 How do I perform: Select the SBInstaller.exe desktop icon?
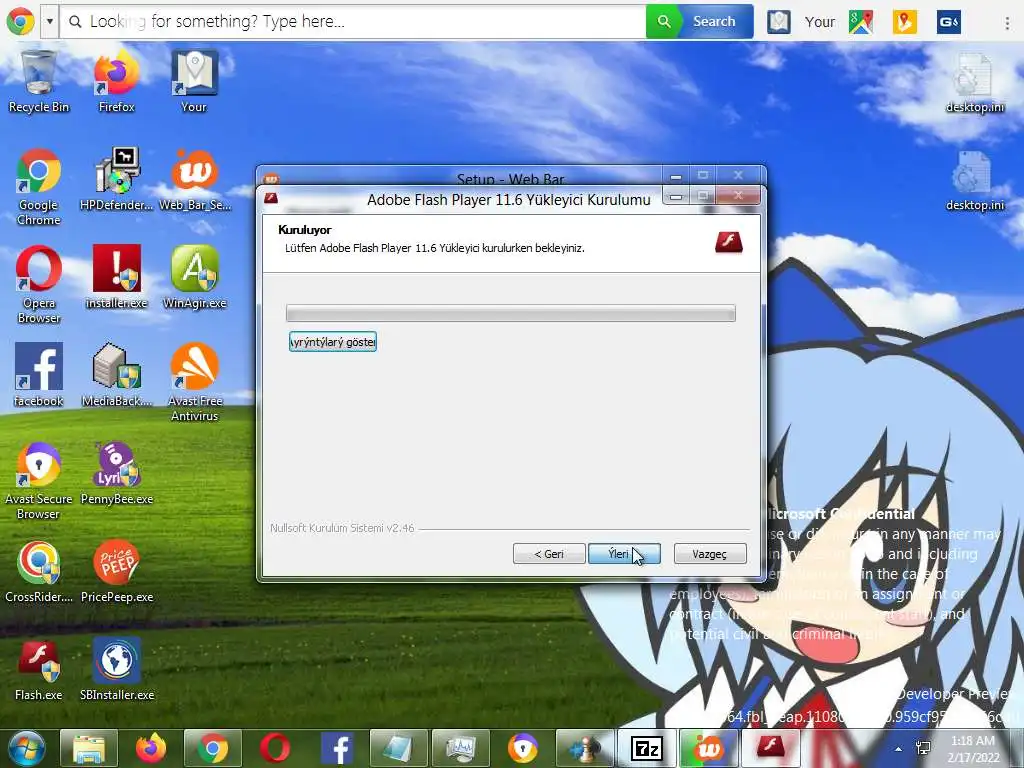point(116,669)
